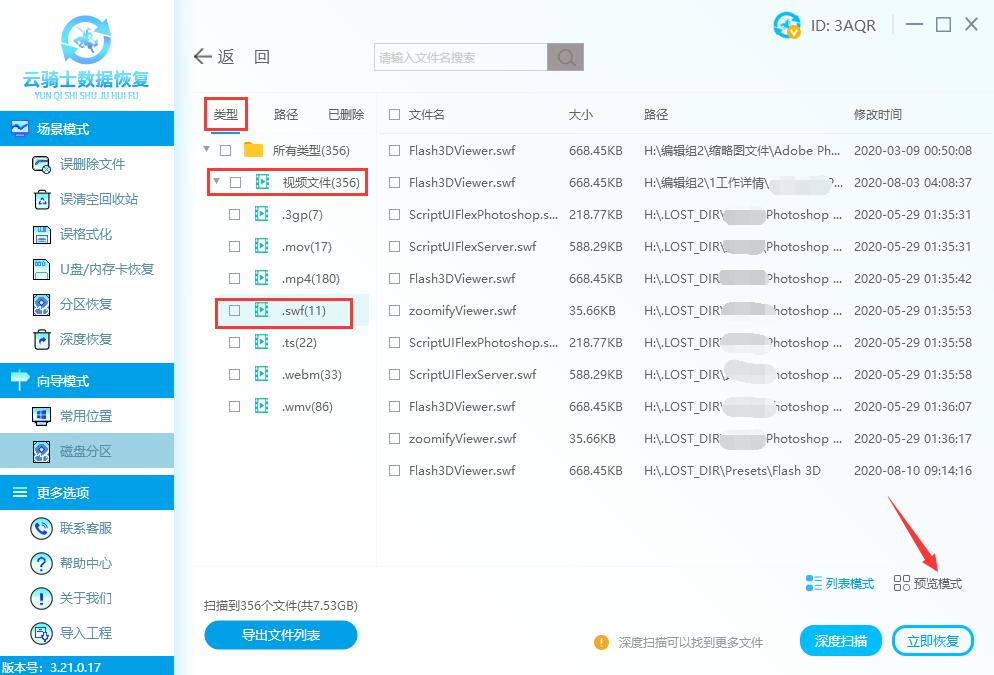Check the 视频文件(356) checkbox

click(x=235, y=183)
